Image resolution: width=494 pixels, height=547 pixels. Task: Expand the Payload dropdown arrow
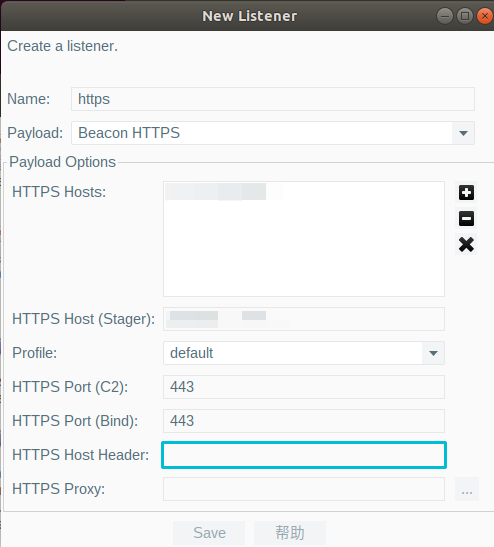click(x=463, y=133)
